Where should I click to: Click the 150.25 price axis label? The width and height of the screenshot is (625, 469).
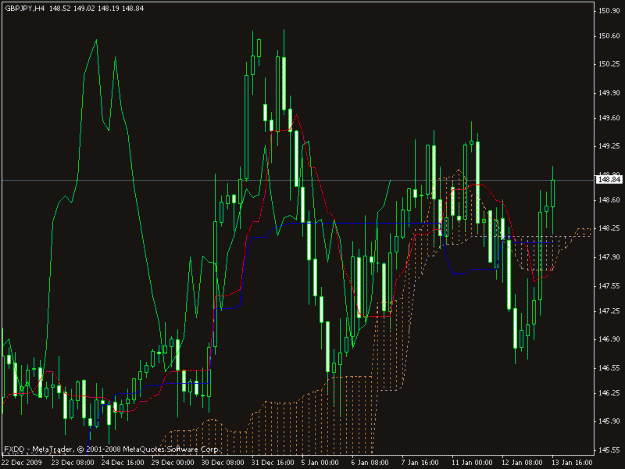pos(609,64)
